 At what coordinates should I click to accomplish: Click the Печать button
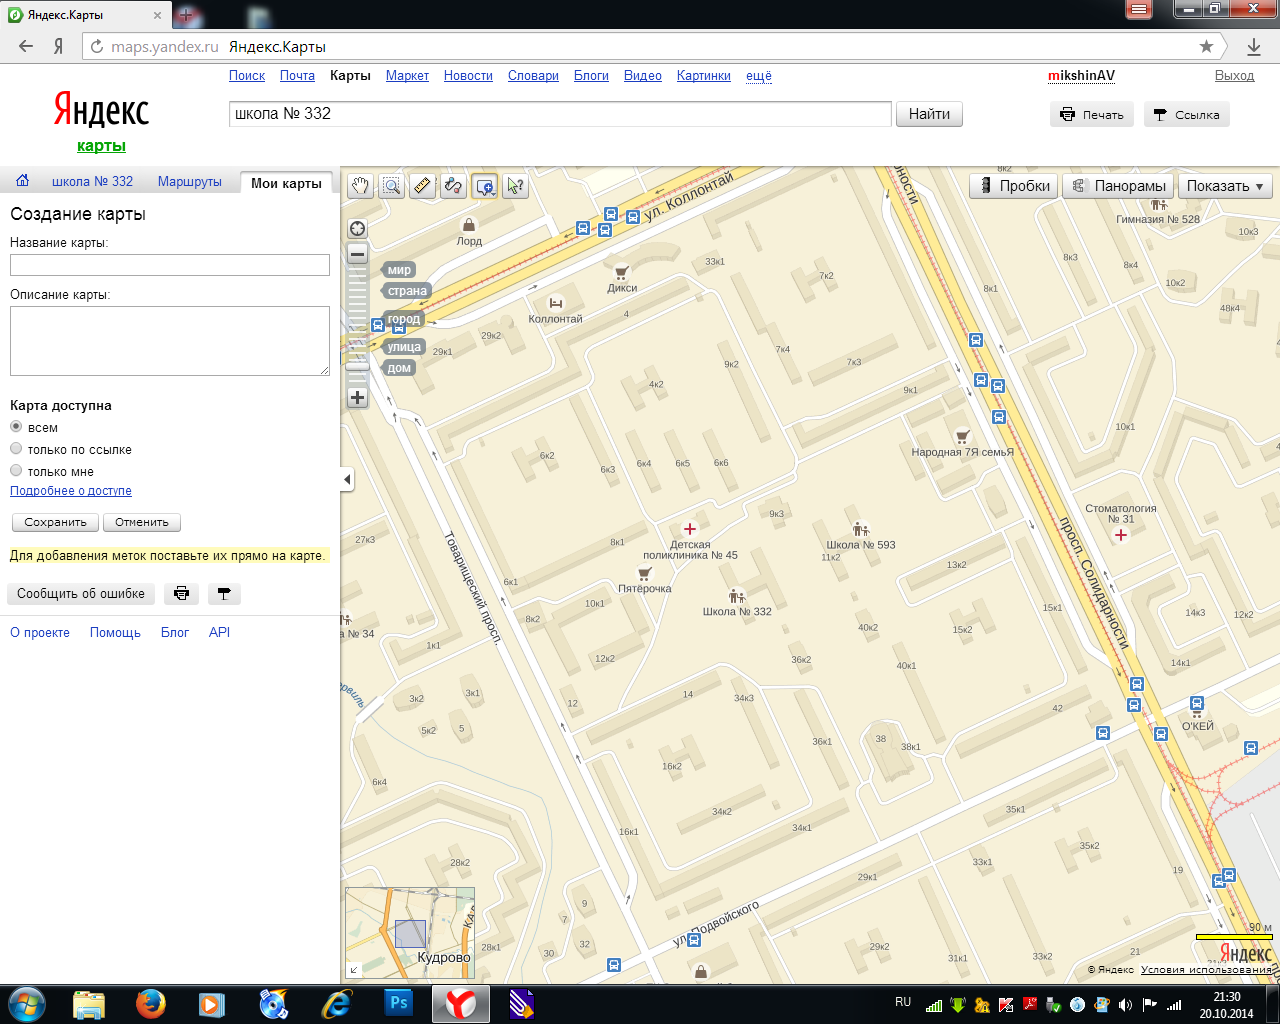(1092, 115)
